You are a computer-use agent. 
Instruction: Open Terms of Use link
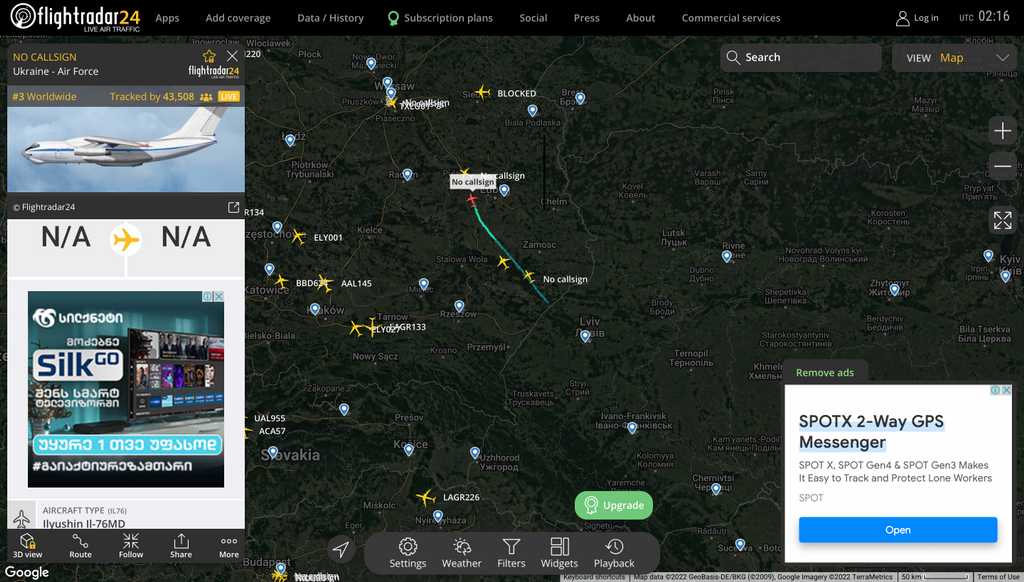tap(999, 577)
